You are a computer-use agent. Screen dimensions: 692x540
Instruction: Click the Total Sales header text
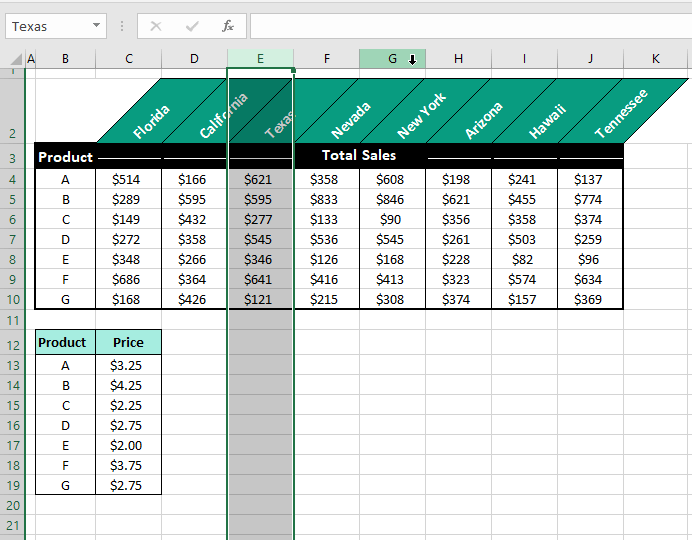click(x=359, y=155)
